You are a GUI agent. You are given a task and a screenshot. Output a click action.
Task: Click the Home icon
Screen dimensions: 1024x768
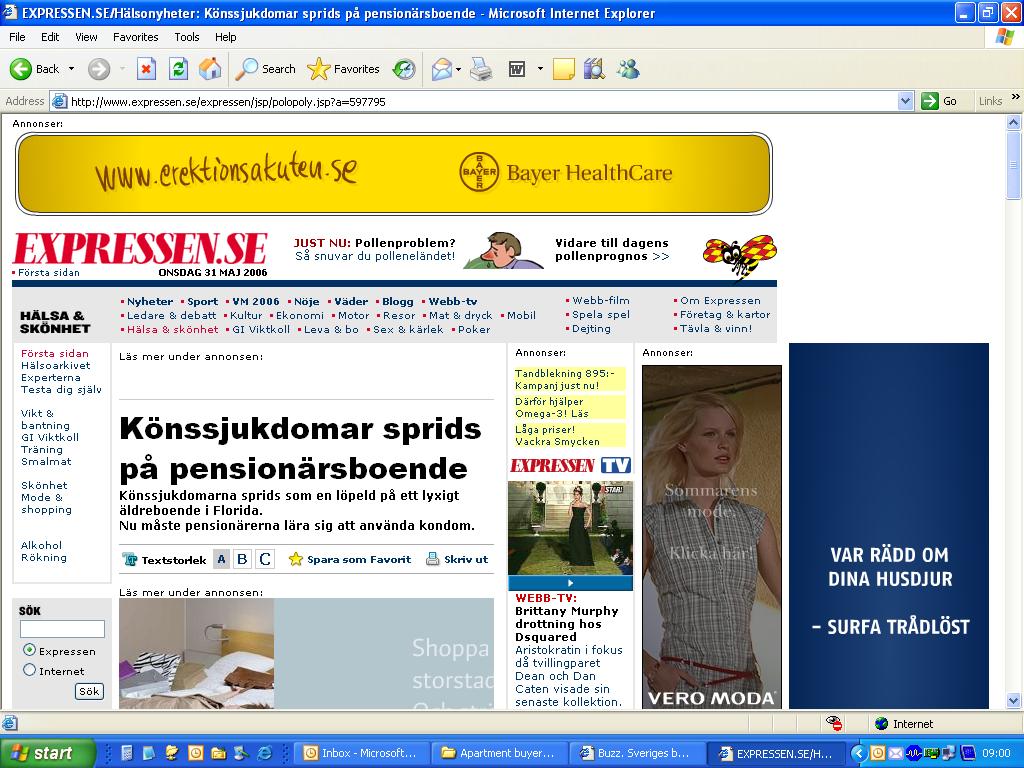click(x=210, y=69)
